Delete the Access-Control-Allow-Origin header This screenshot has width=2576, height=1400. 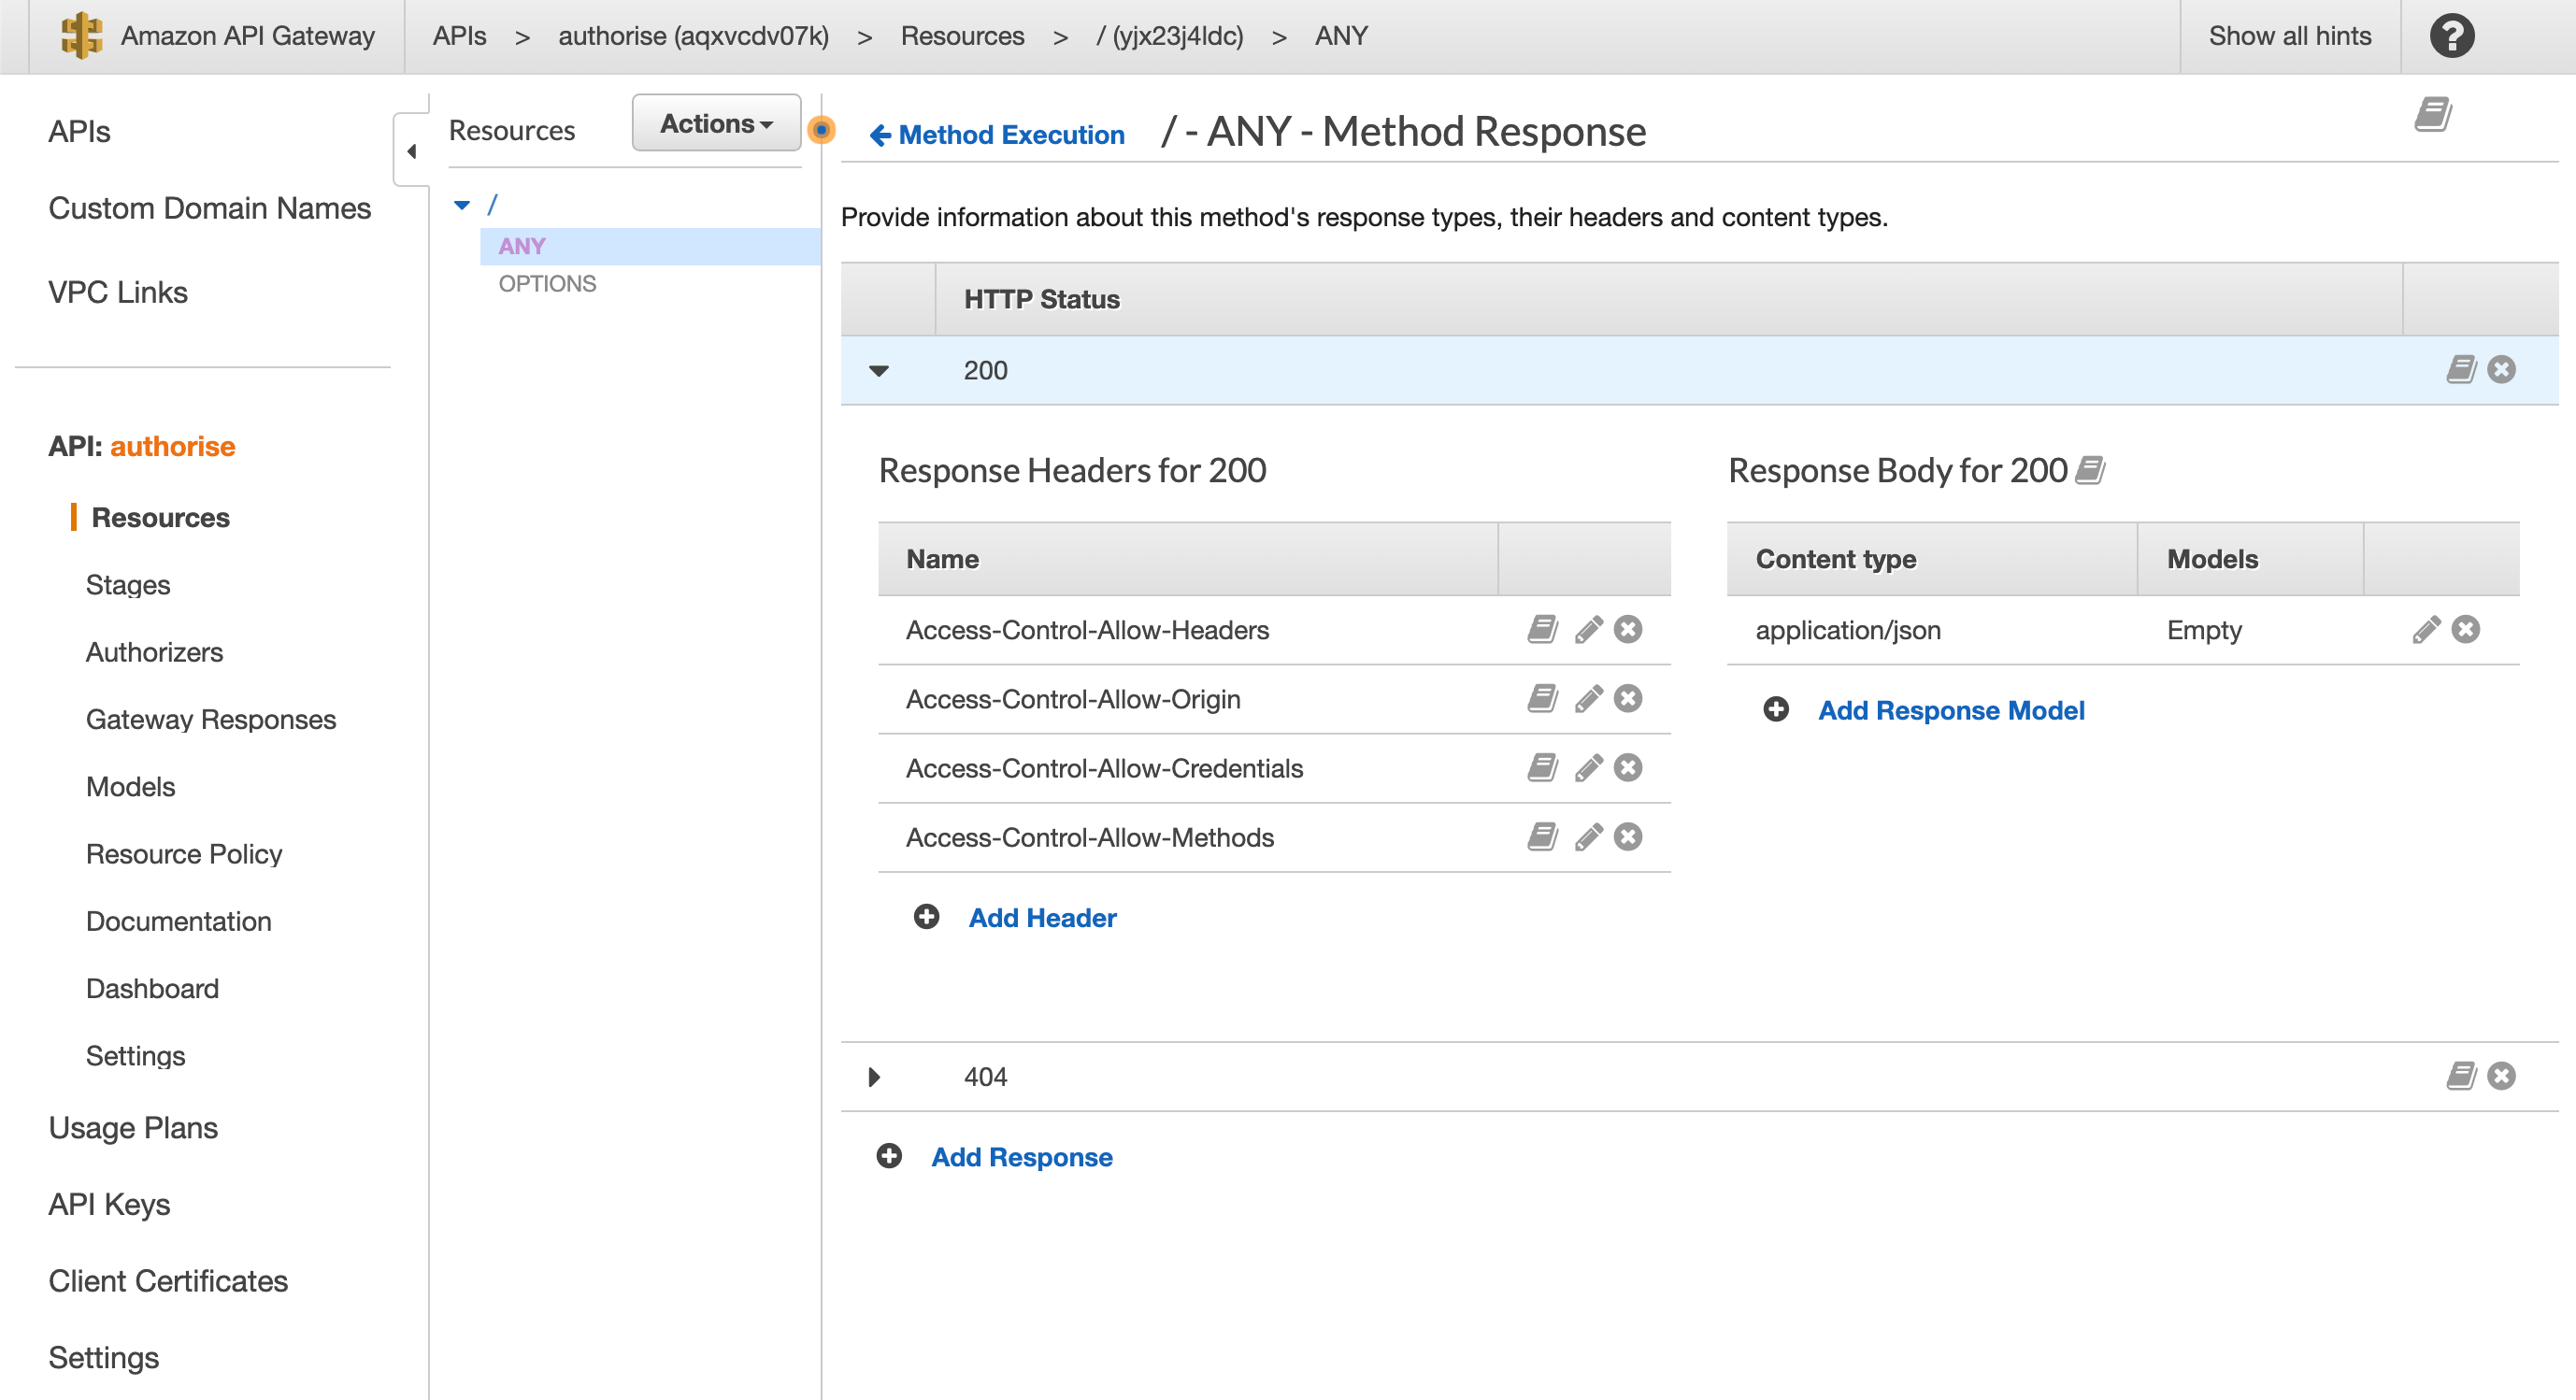coord(1627,698)
